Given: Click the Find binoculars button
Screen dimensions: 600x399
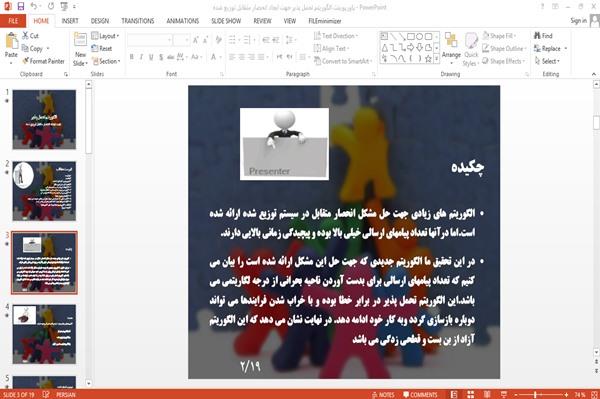Looking at the screenshot, I should point(544,36).
